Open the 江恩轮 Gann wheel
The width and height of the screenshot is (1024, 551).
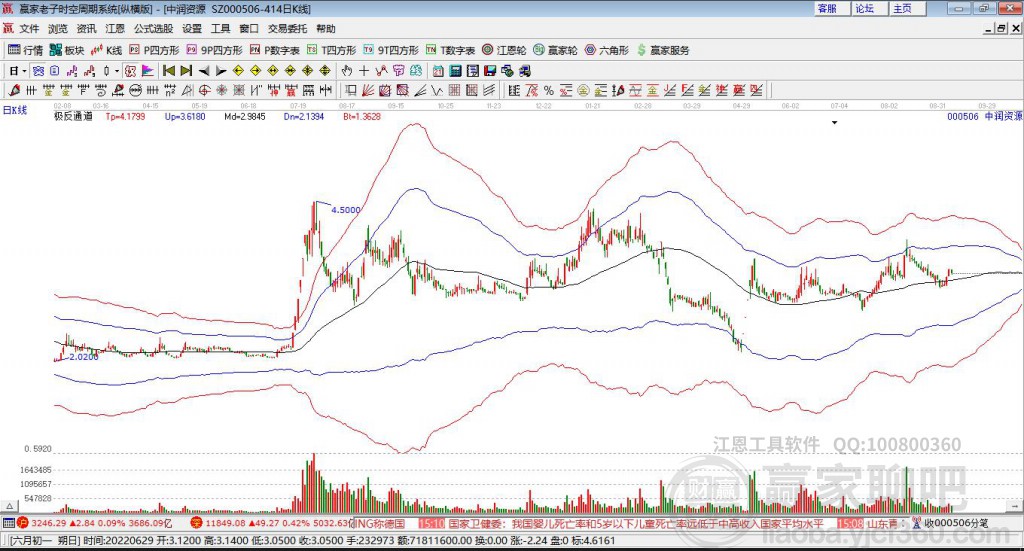click(504, 50)
